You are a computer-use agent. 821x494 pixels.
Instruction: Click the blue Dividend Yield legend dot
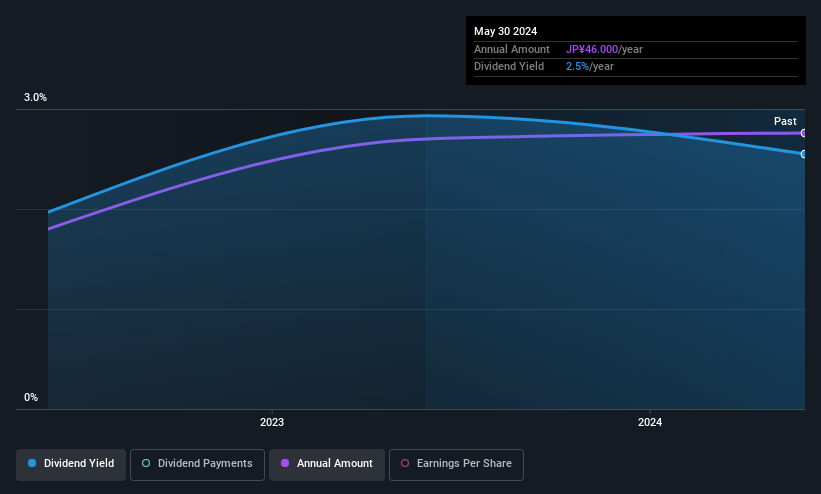pos(32,463)
